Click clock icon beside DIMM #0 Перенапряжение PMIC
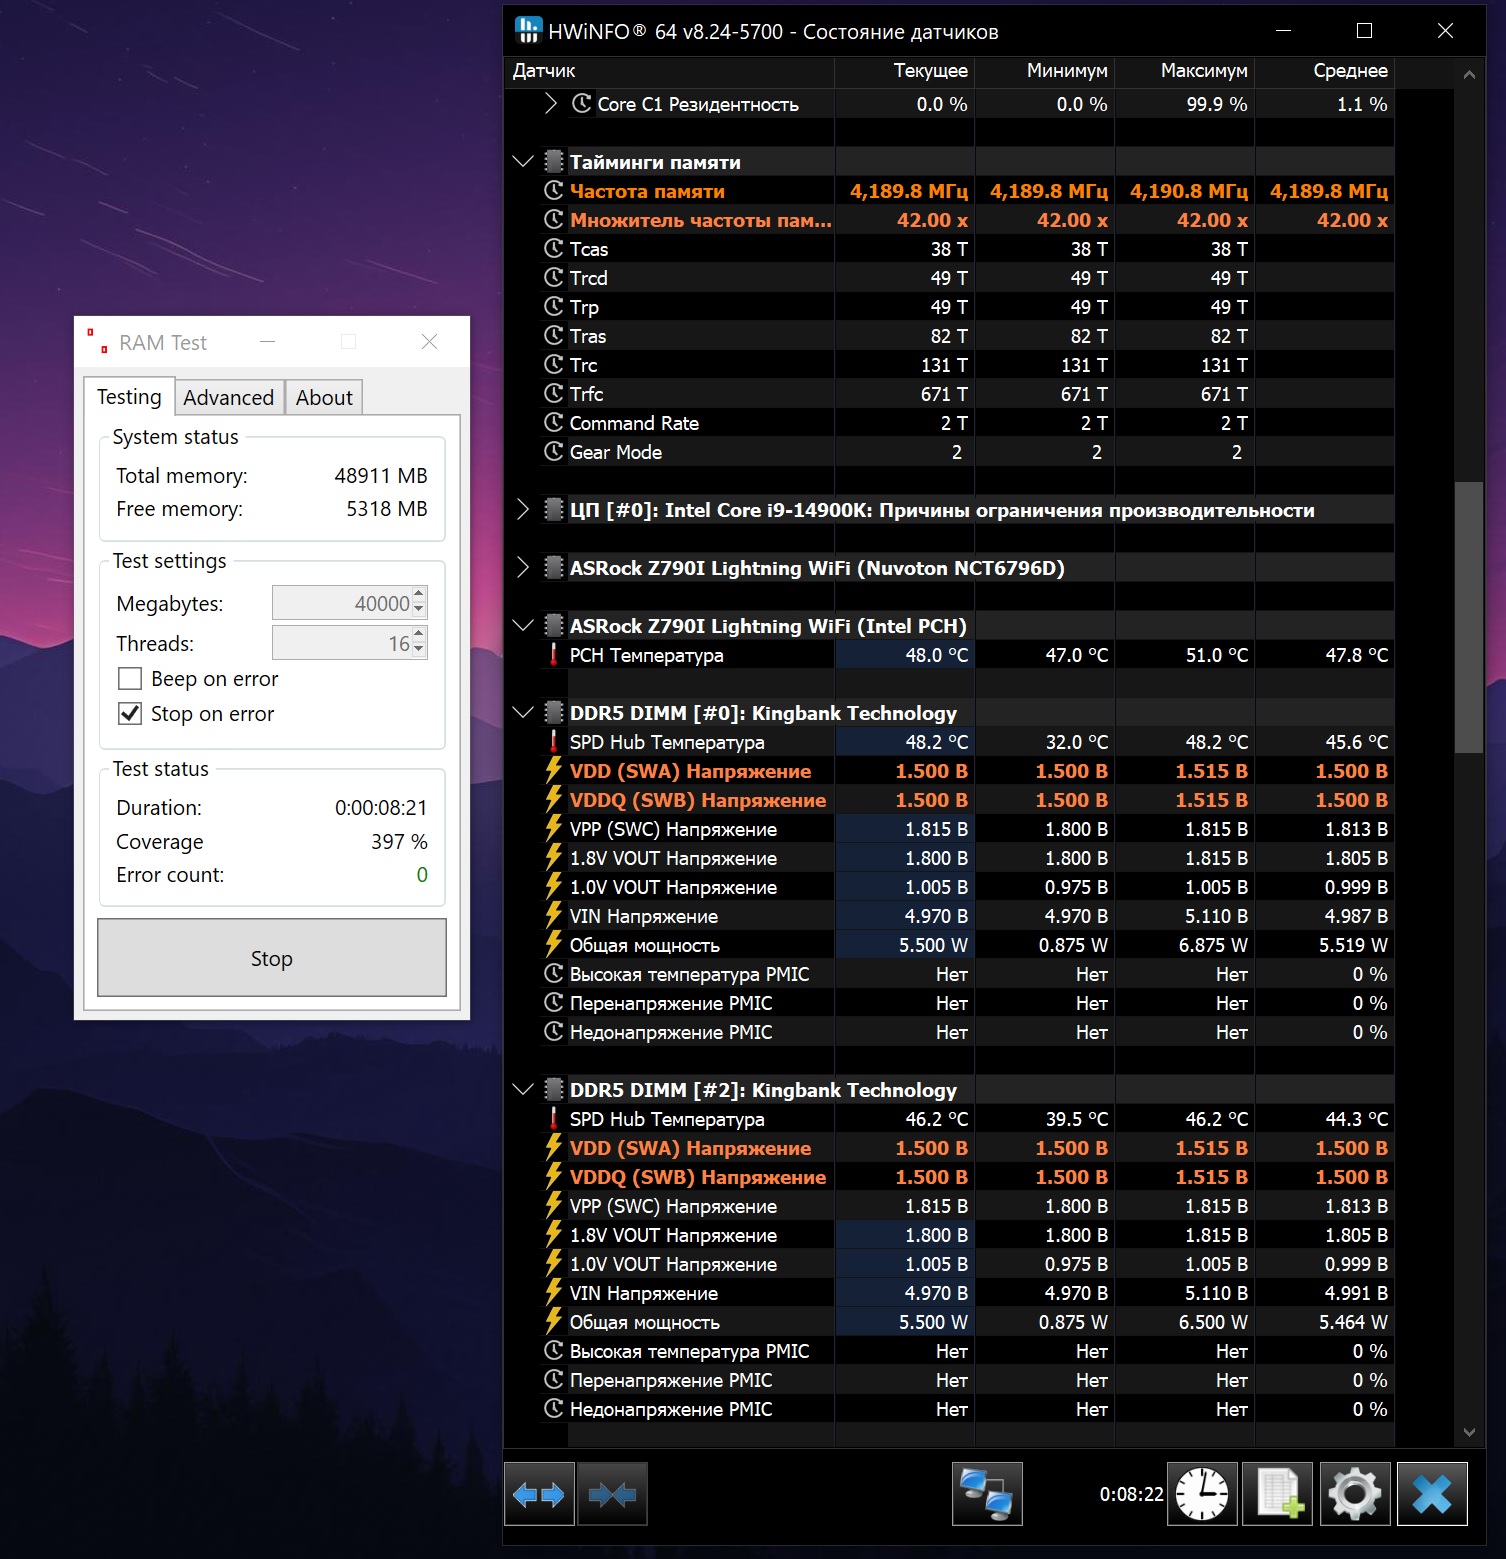1506x1559 pixels. 553,1002
